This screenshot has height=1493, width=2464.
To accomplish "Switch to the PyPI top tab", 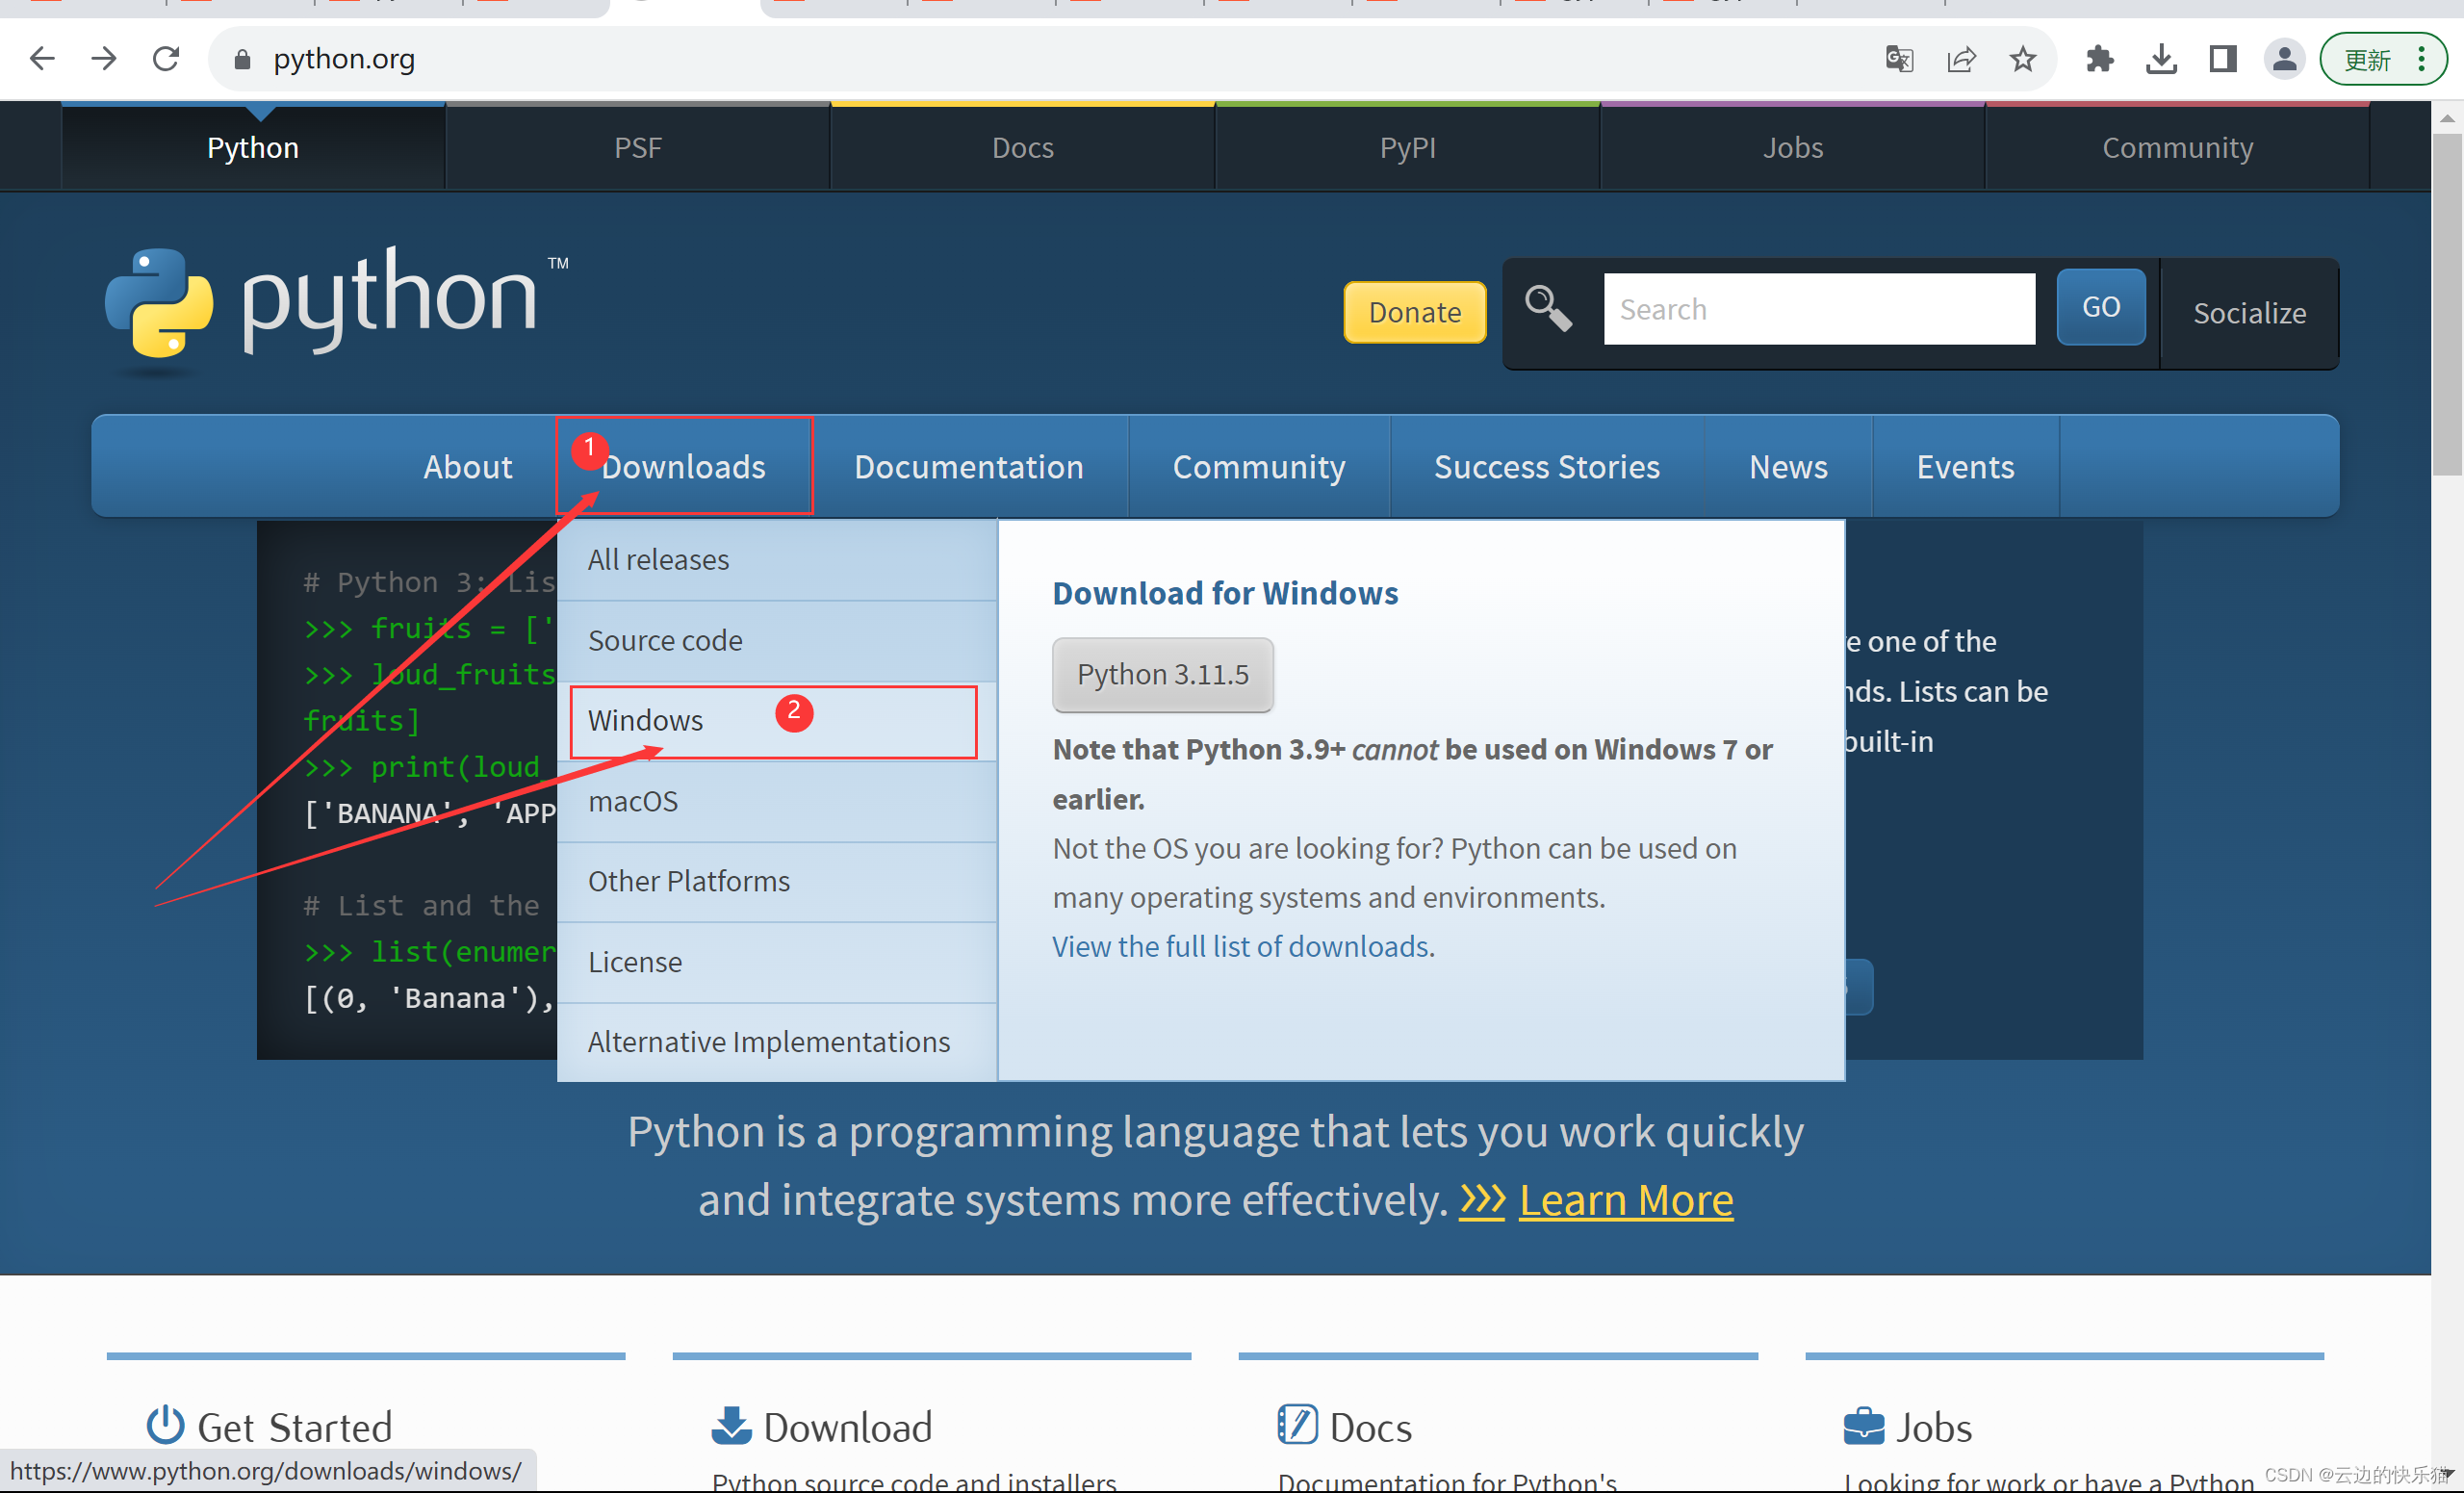I will pyautogui.click(x=1407, y=148).
